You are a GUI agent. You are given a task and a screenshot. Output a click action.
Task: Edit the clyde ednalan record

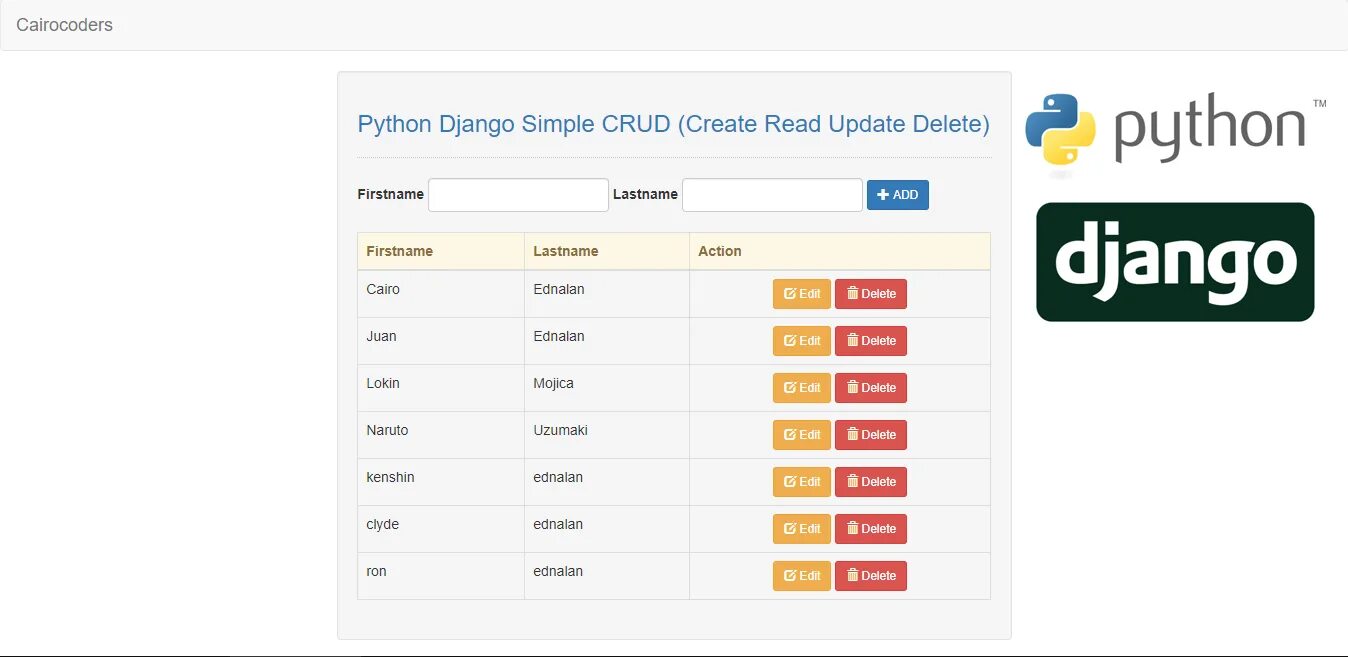(x=801, y=529)
